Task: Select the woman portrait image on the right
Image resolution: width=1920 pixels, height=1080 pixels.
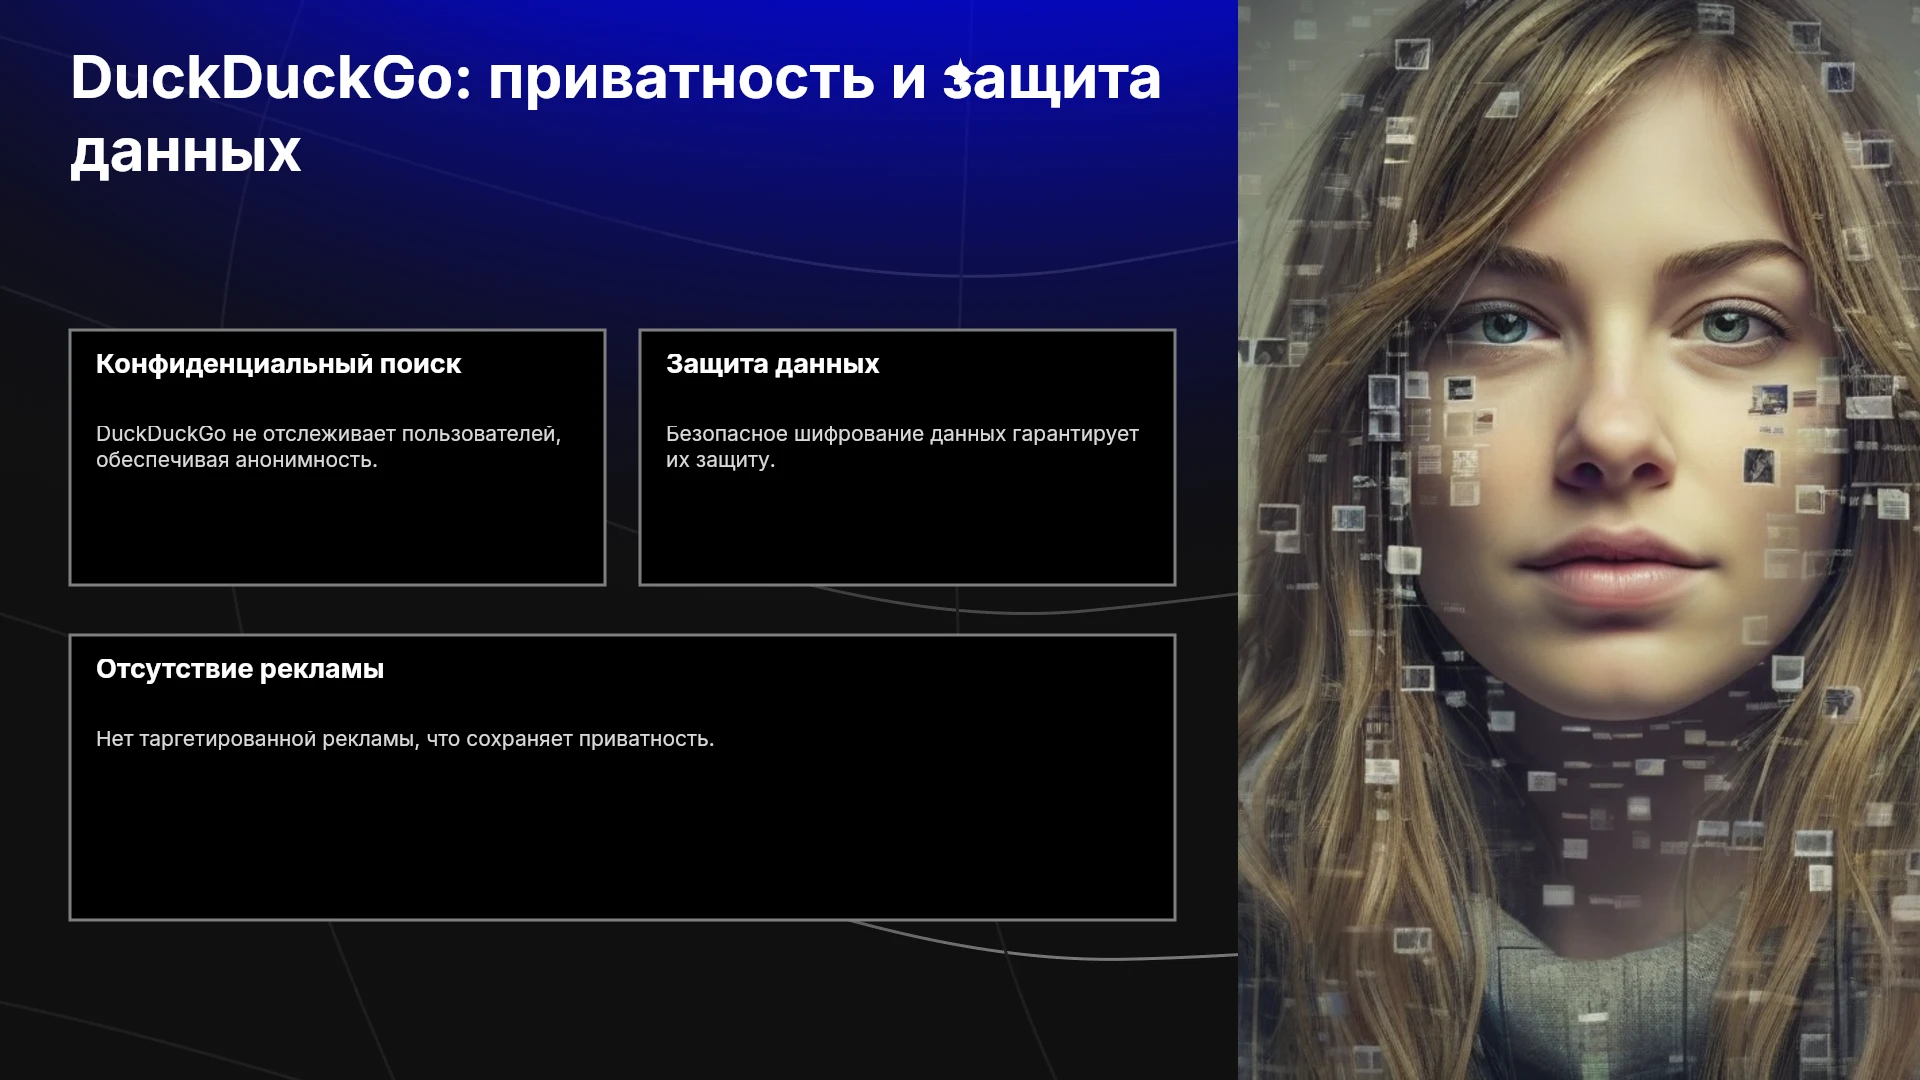Action: pos(1579,540)
